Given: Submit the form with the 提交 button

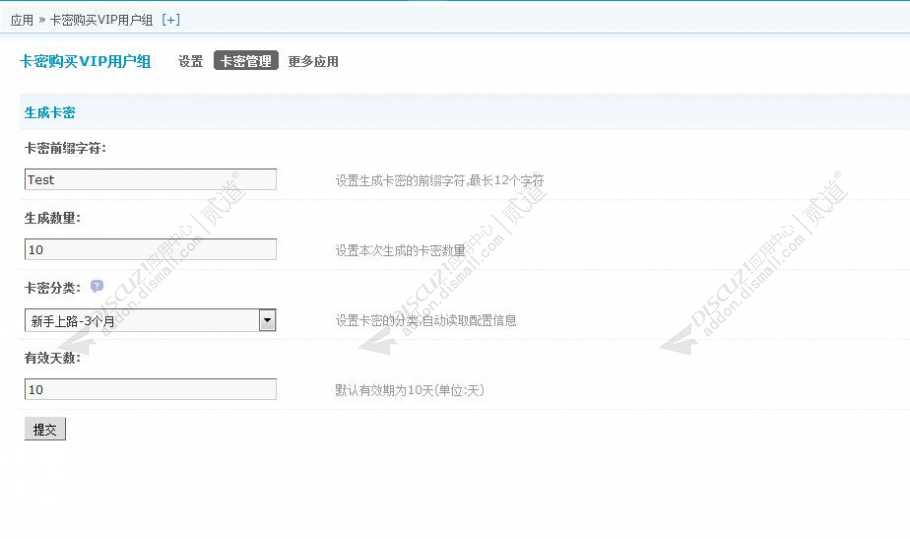Looking at the screenshot, I should [x=45, y=429].
